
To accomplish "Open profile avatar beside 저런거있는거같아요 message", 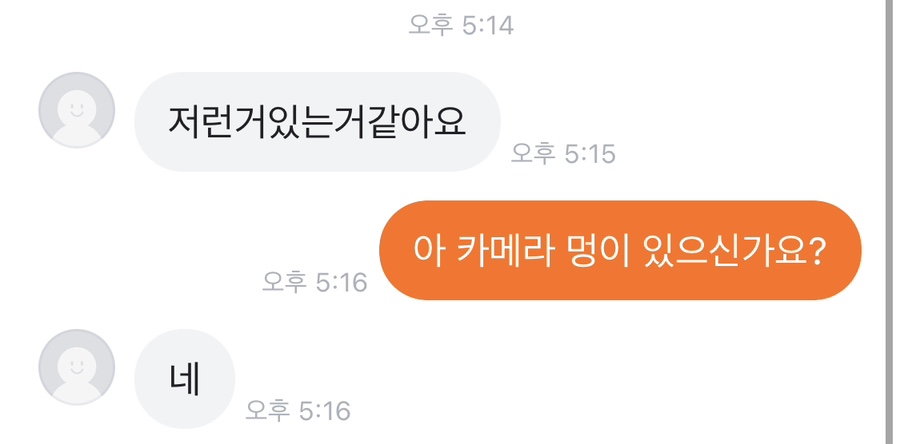I will click(77, 110).
